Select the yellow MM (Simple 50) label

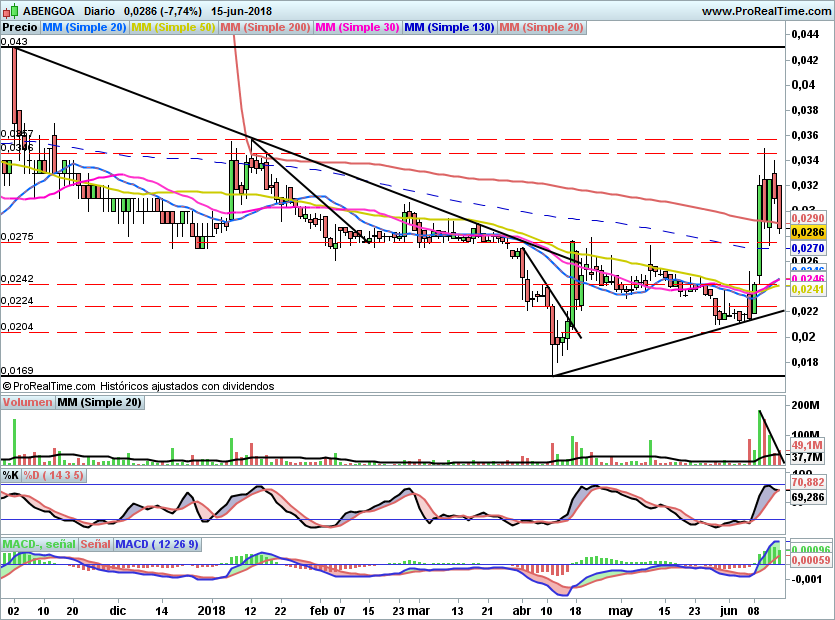173,27
